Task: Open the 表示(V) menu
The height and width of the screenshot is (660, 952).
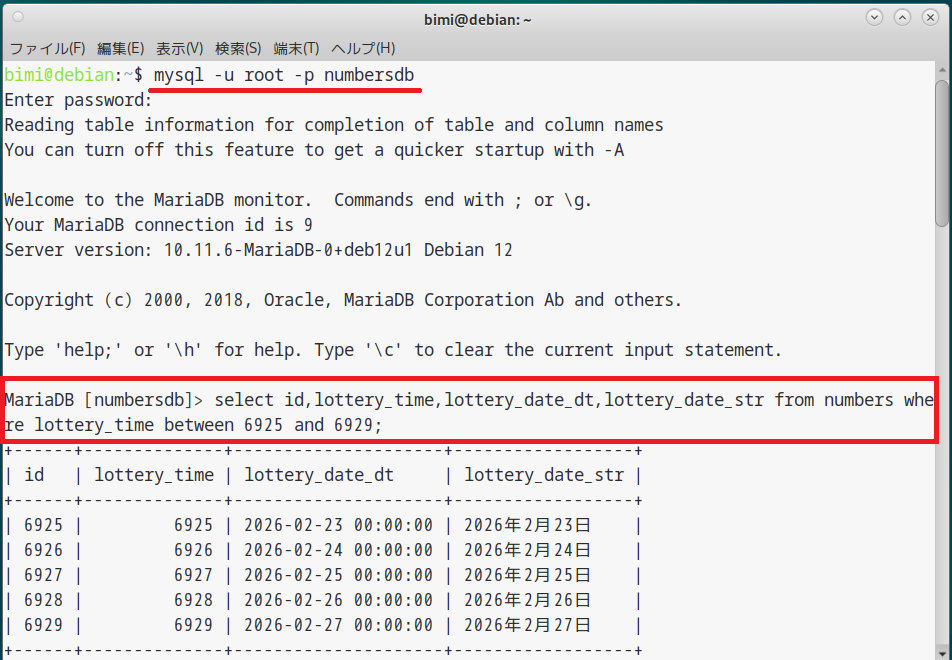Action: [x=180, y=48]
